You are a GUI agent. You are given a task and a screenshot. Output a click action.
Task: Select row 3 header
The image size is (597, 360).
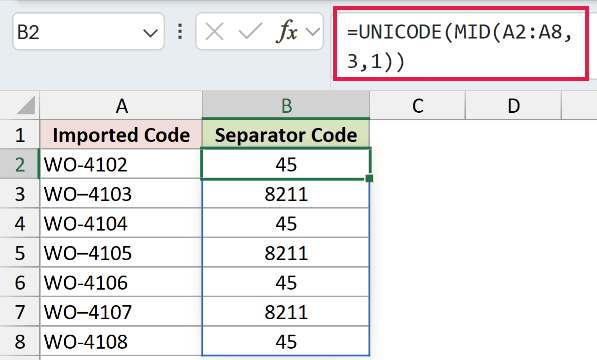(20, 194)
